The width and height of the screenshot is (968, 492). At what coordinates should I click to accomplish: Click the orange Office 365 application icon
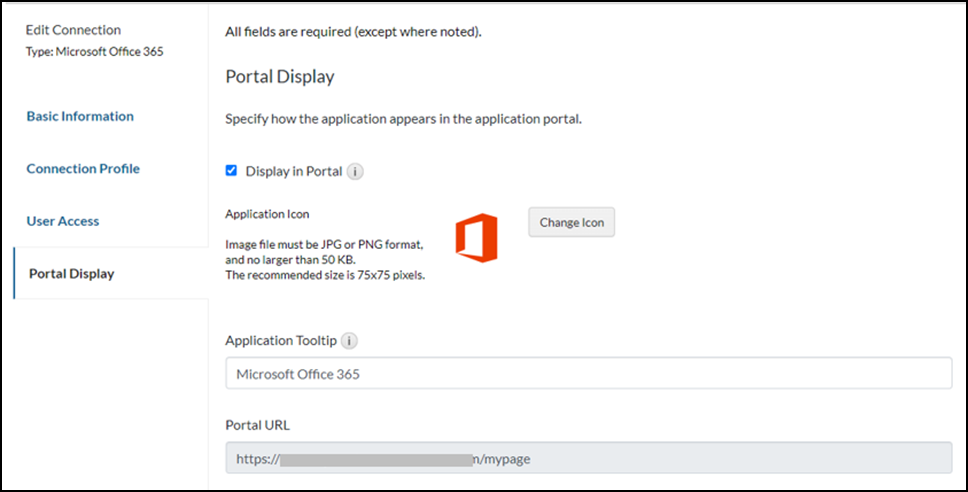476,240
